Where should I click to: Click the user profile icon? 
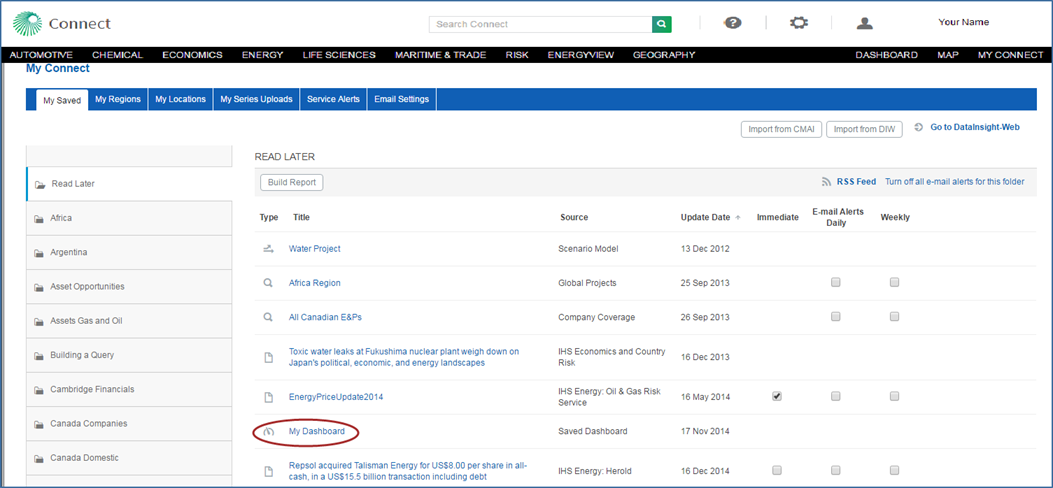click(865, 23)
